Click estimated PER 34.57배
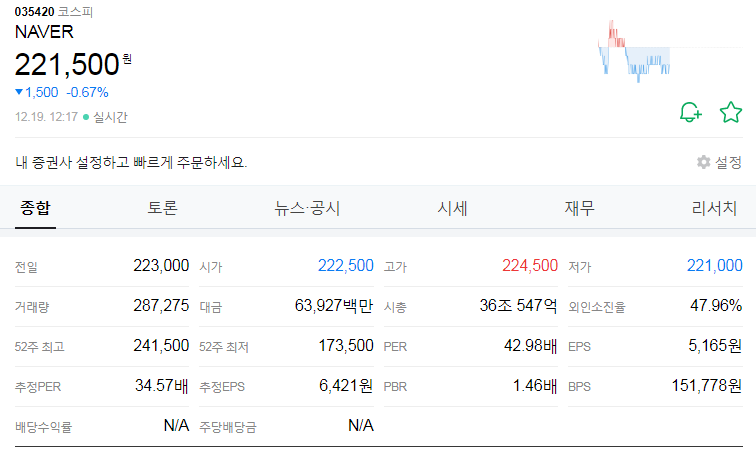This screenshot has height=453, width=756. click(x=162, y=386)
